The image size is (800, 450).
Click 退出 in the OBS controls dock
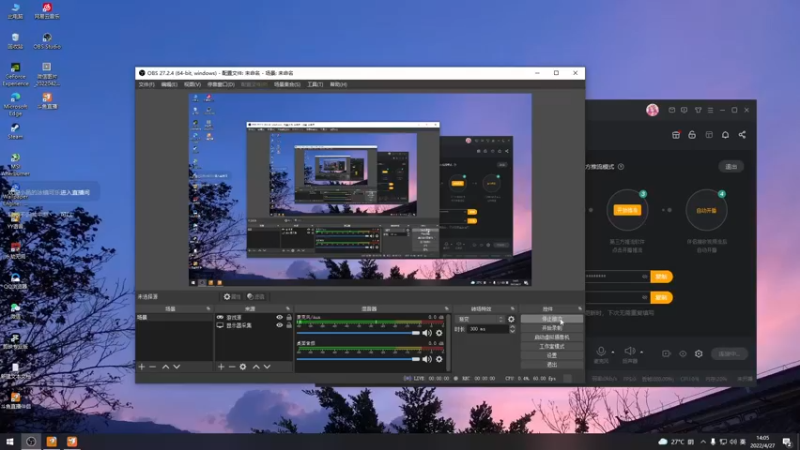click(x=552, y=365)
